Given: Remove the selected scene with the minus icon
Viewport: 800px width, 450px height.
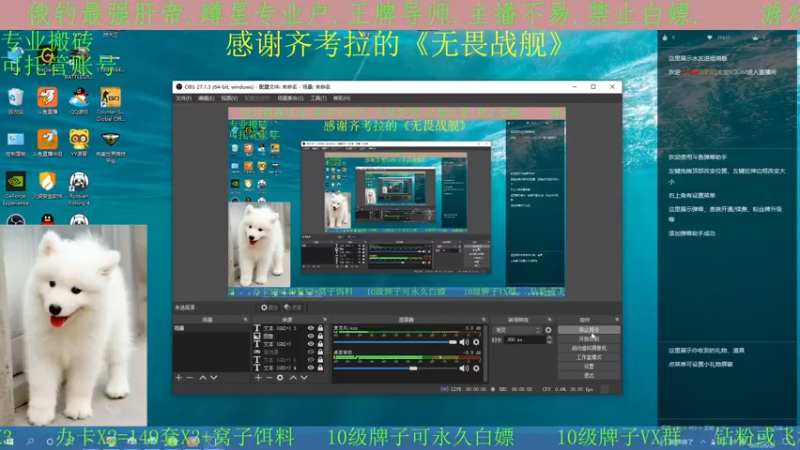Looking at the screenshot, I should pyautogui.click(x=189, y=378).
